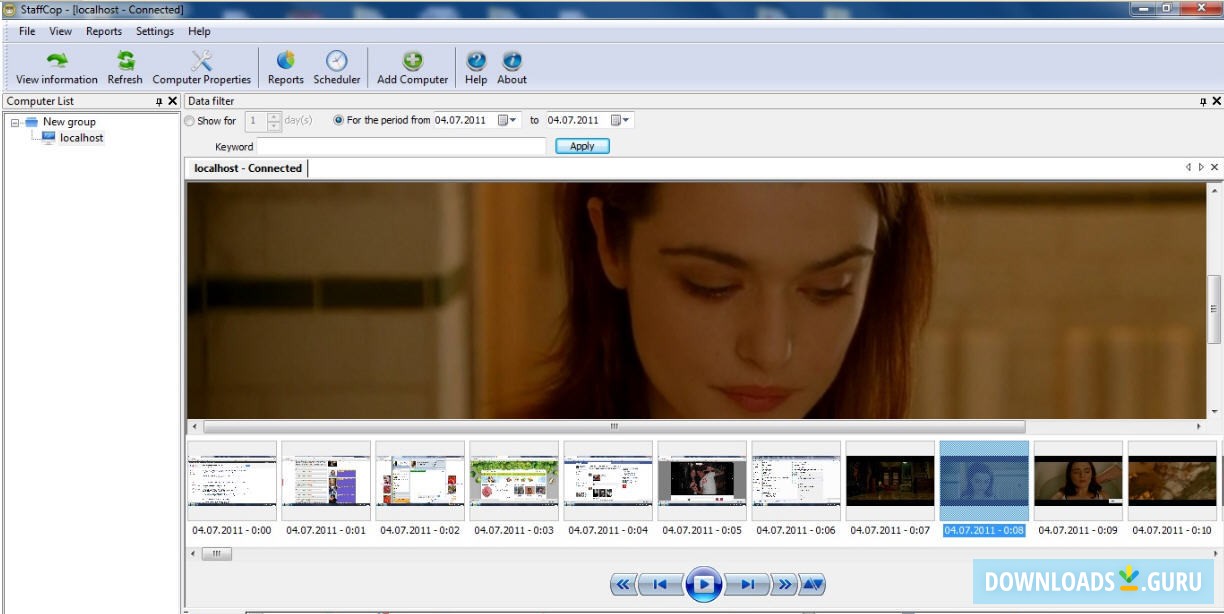Go to the next screenshot frame
The height and width of the screenshot is (614, 1224).
click(x=747, y=584)
